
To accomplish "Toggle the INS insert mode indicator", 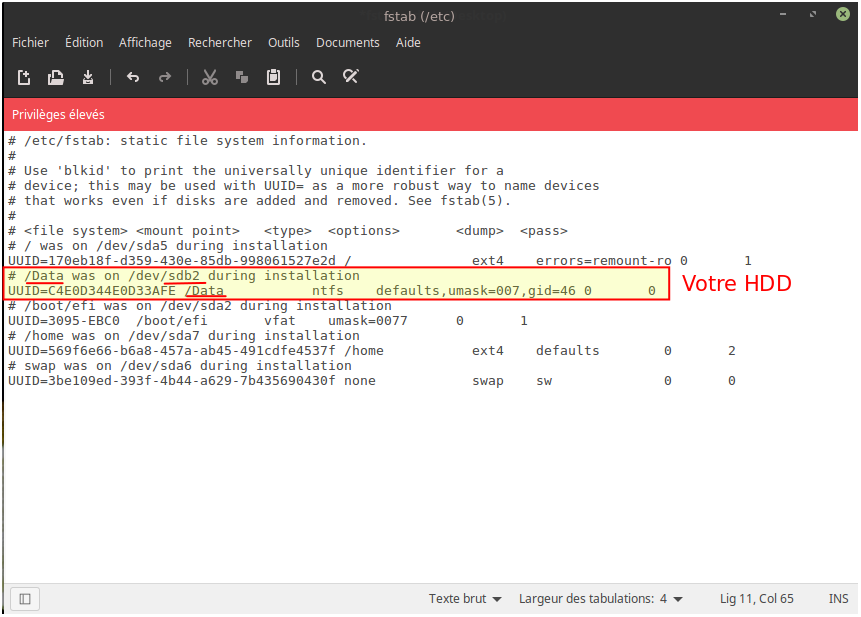I will tap(838, 599).
